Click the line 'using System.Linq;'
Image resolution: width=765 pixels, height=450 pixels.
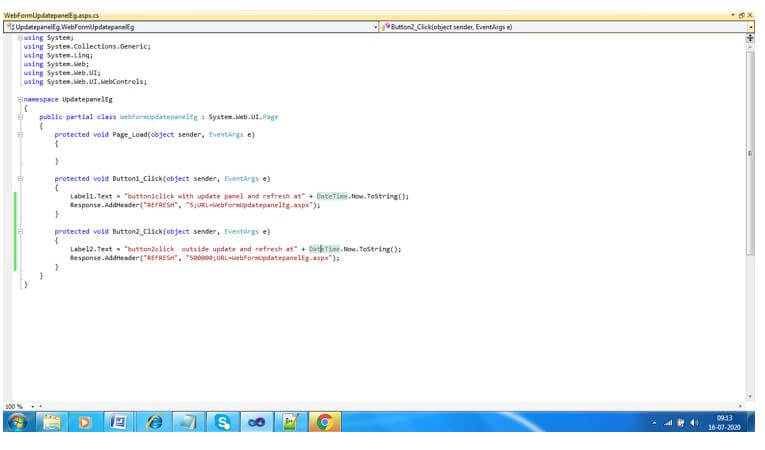pyautogui.click(x=58, y=55)
